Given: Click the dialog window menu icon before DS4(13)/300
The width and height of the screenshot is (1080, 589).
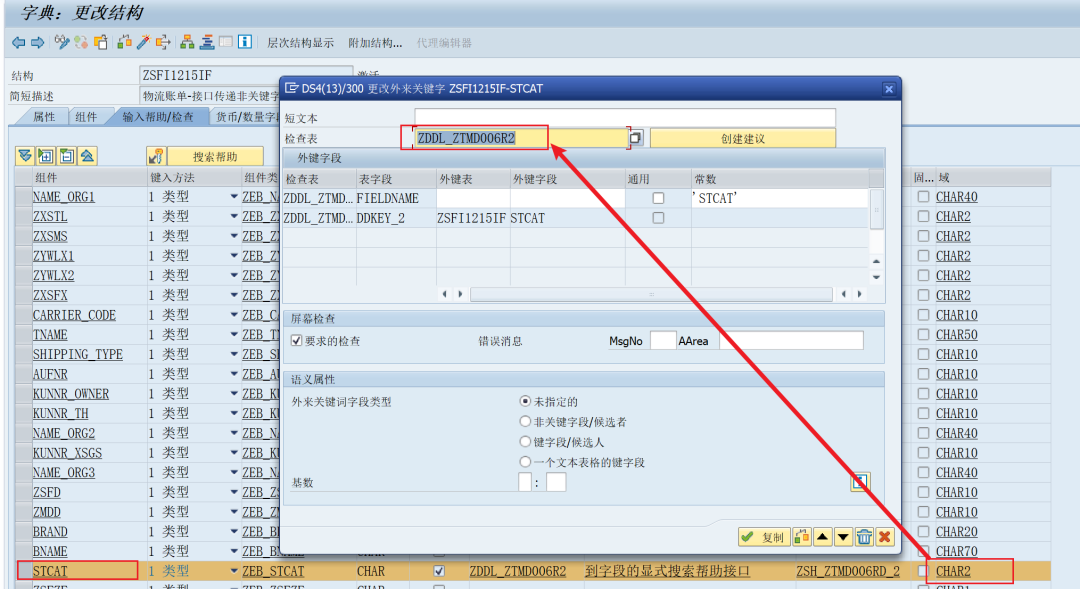Looking at the screenshot, I should [292, 88].
